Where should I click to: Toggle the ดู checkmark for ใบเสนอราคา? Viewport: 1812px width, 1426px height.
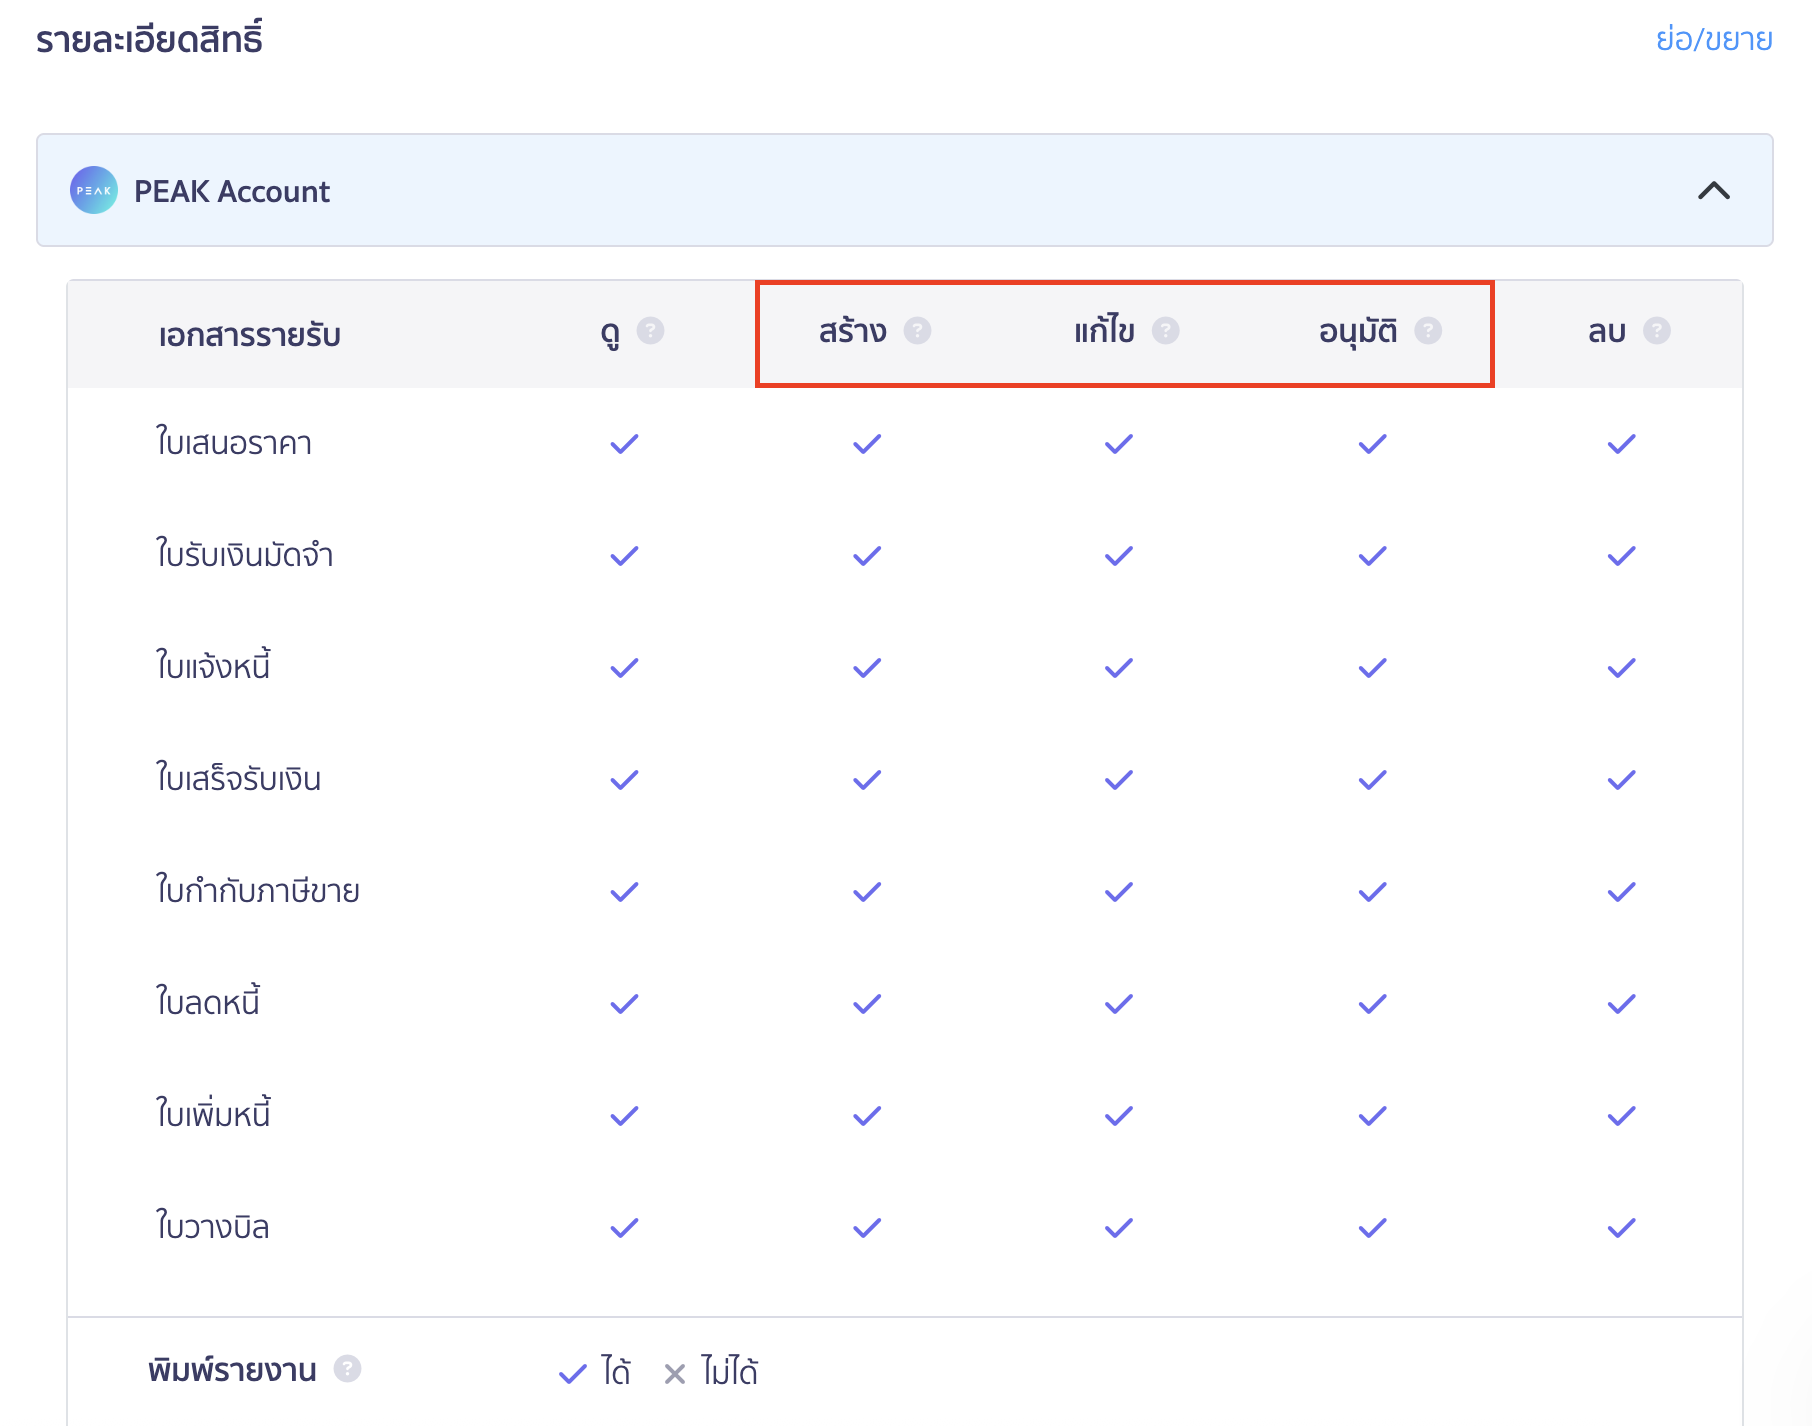click(x=624, y=444)
